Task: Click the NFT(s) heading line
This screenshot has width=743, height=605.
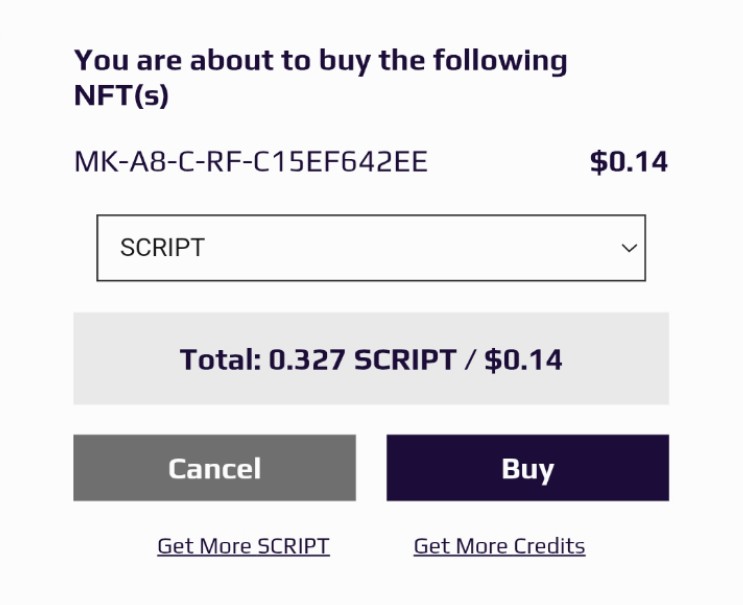Action: (121, 95)
